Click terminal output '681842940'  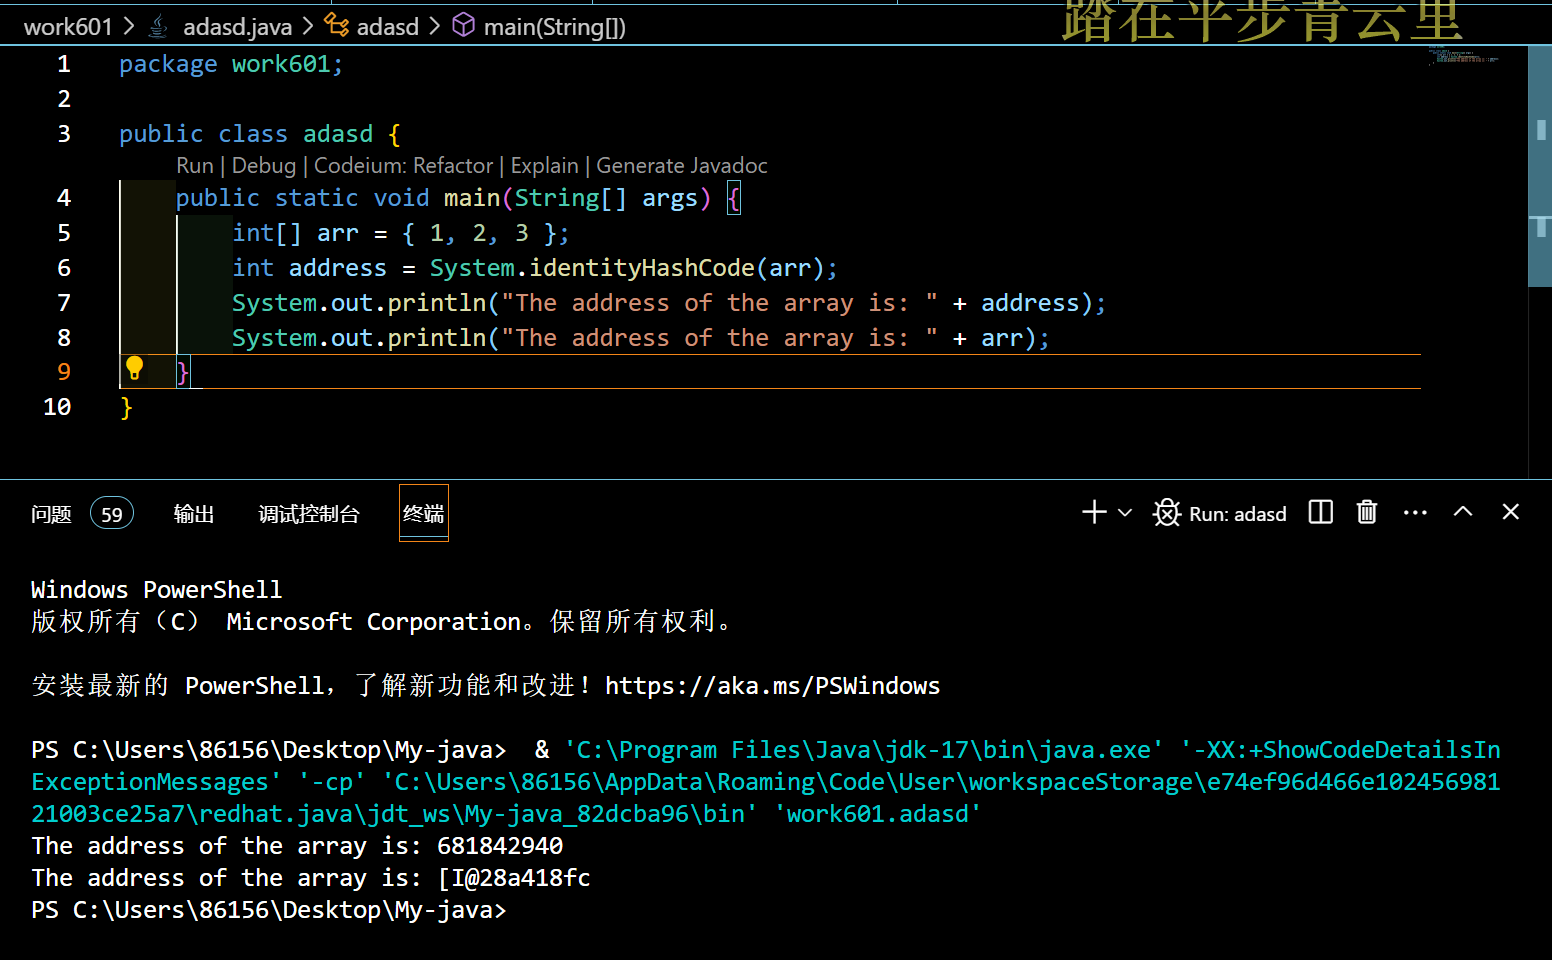pos(500,846)
